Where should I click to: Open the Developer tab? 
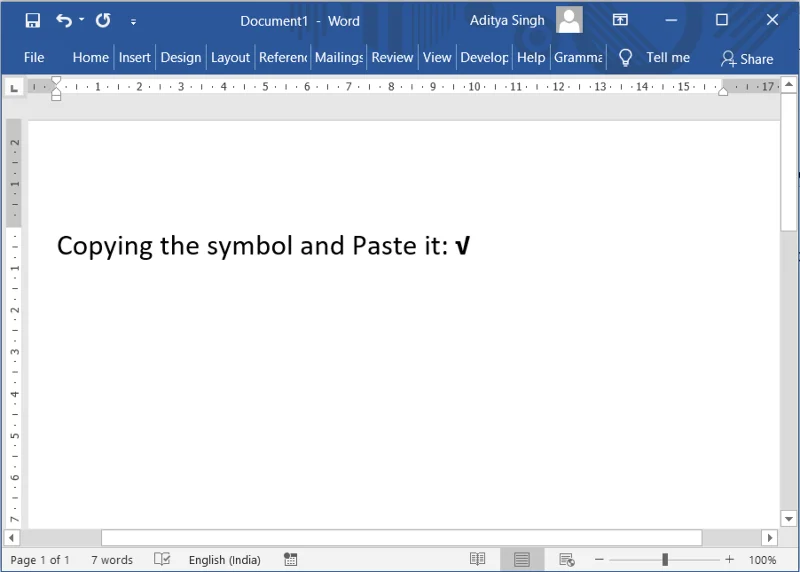(484, 57)
